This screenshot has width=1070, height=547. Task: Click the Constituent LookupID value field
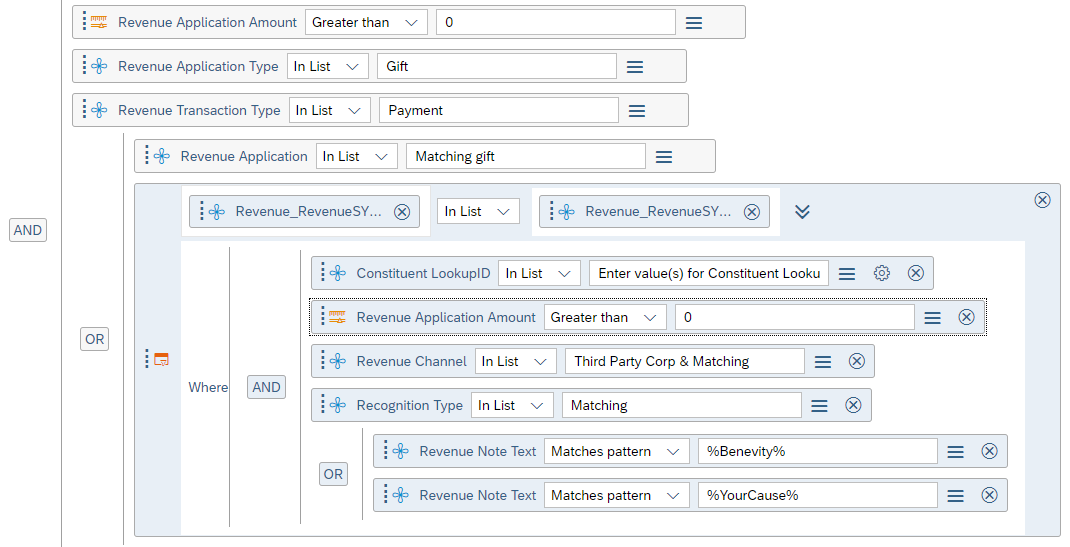coord(709,274)
